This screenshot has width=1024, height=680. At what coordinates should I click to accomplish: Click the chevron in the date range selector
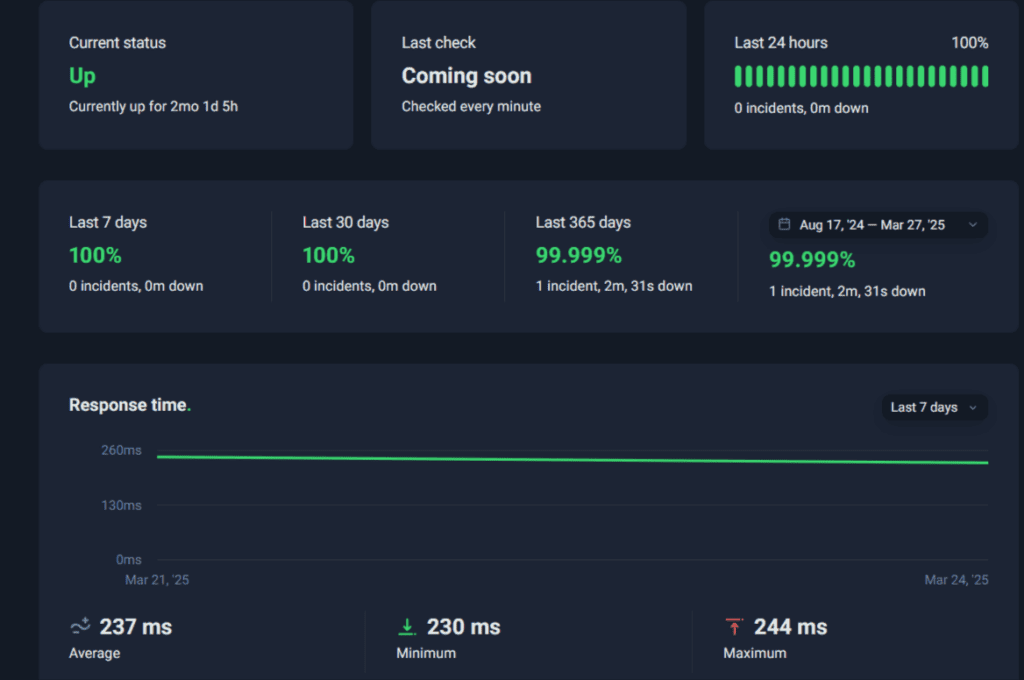click(973, 225)
